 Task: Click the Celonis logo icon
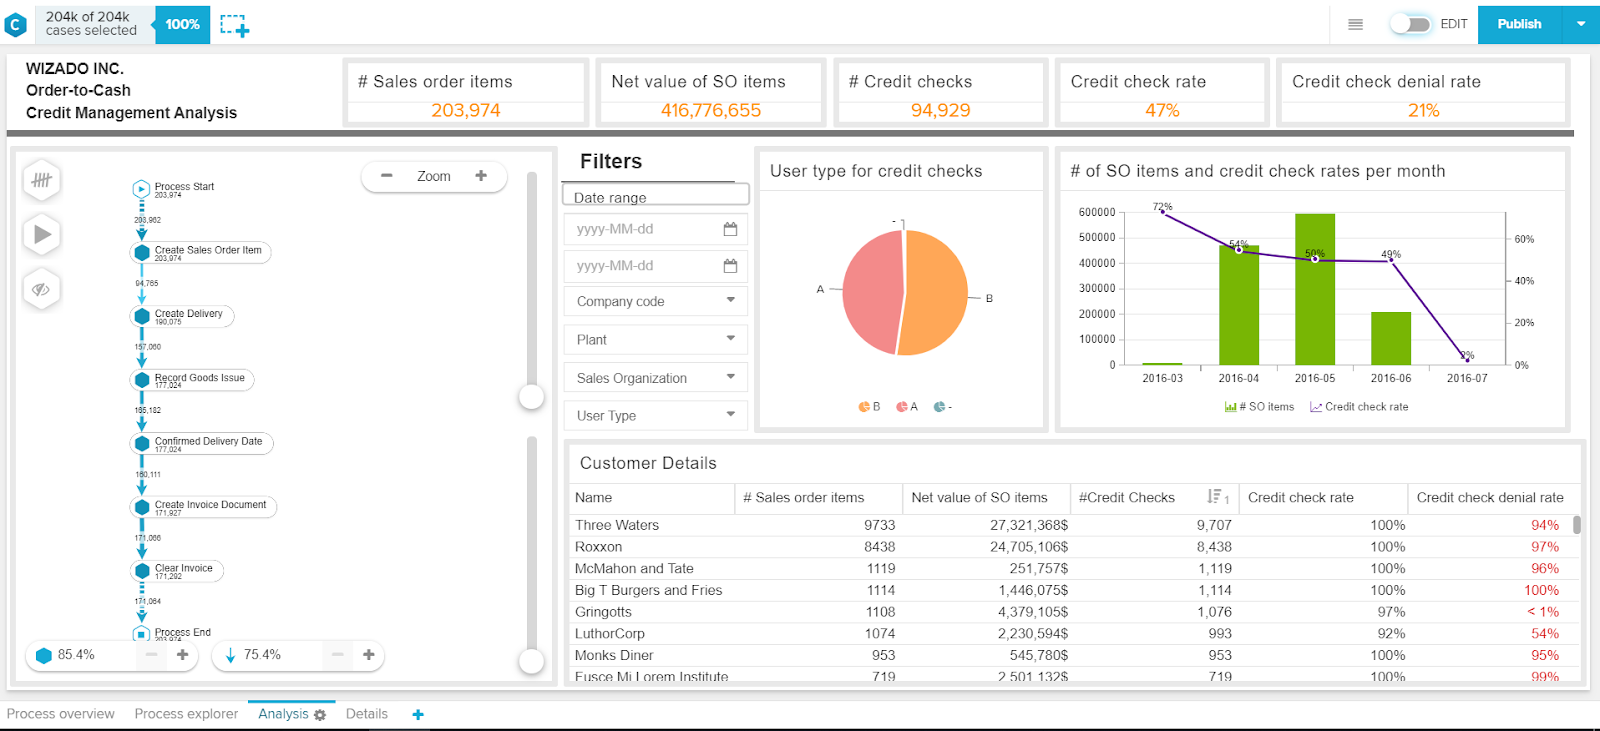[16, 24]
